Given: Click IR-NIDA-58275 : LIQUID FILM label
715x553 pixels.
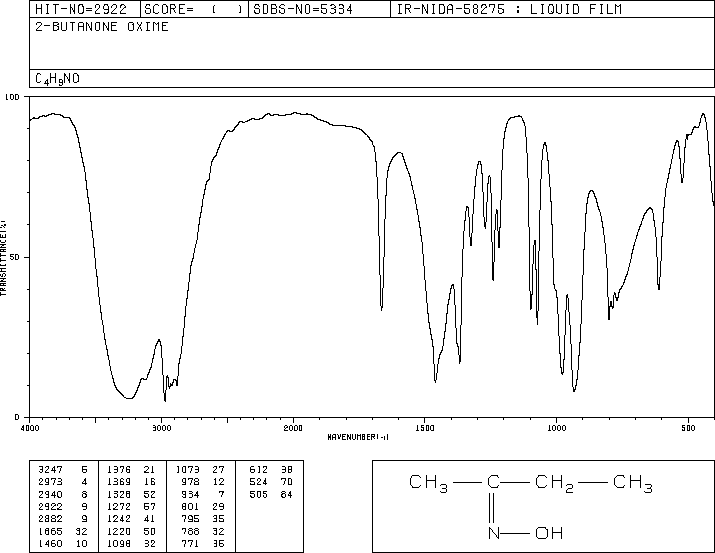Looking at the screenshot, I should 509,9.
